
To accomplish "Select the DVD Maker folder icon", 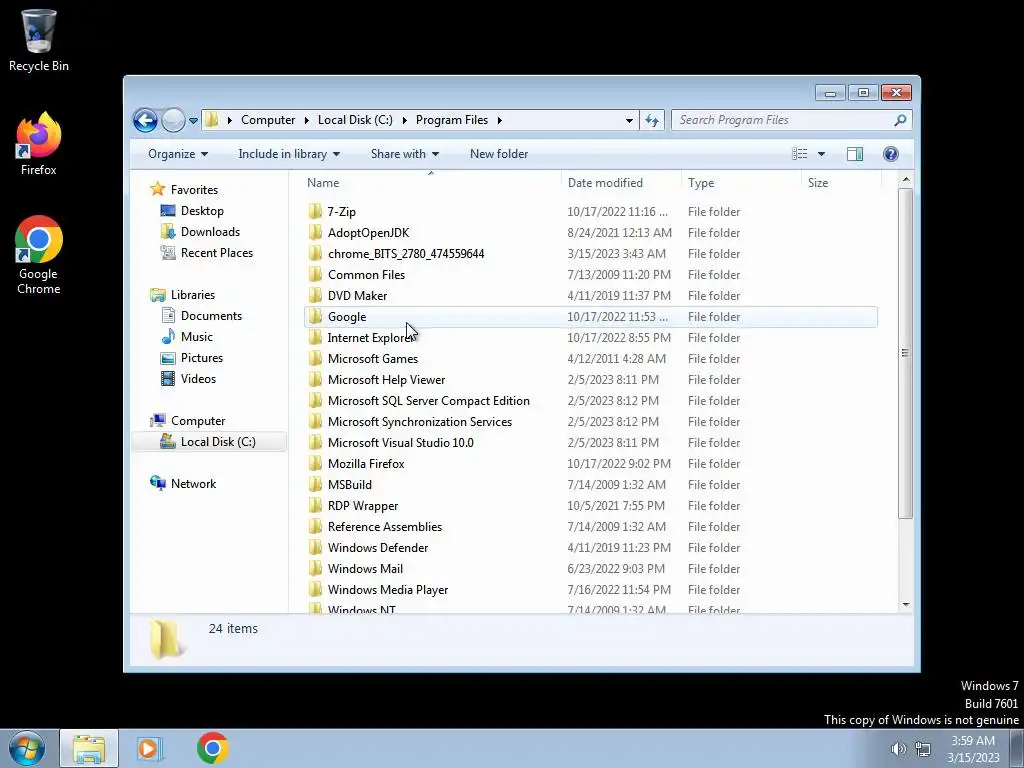I will click(x=315, y=295).
